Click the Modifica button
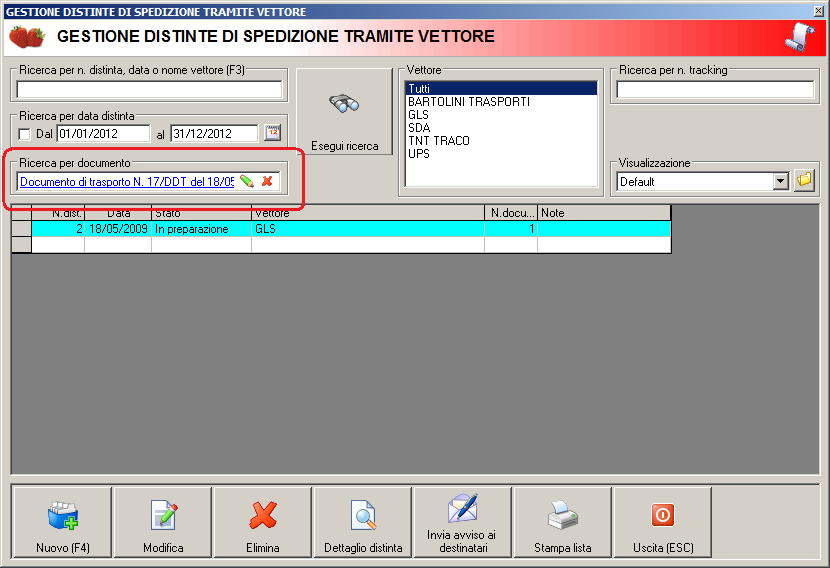This screenshot has width=830, height=568. coord(163,522)
